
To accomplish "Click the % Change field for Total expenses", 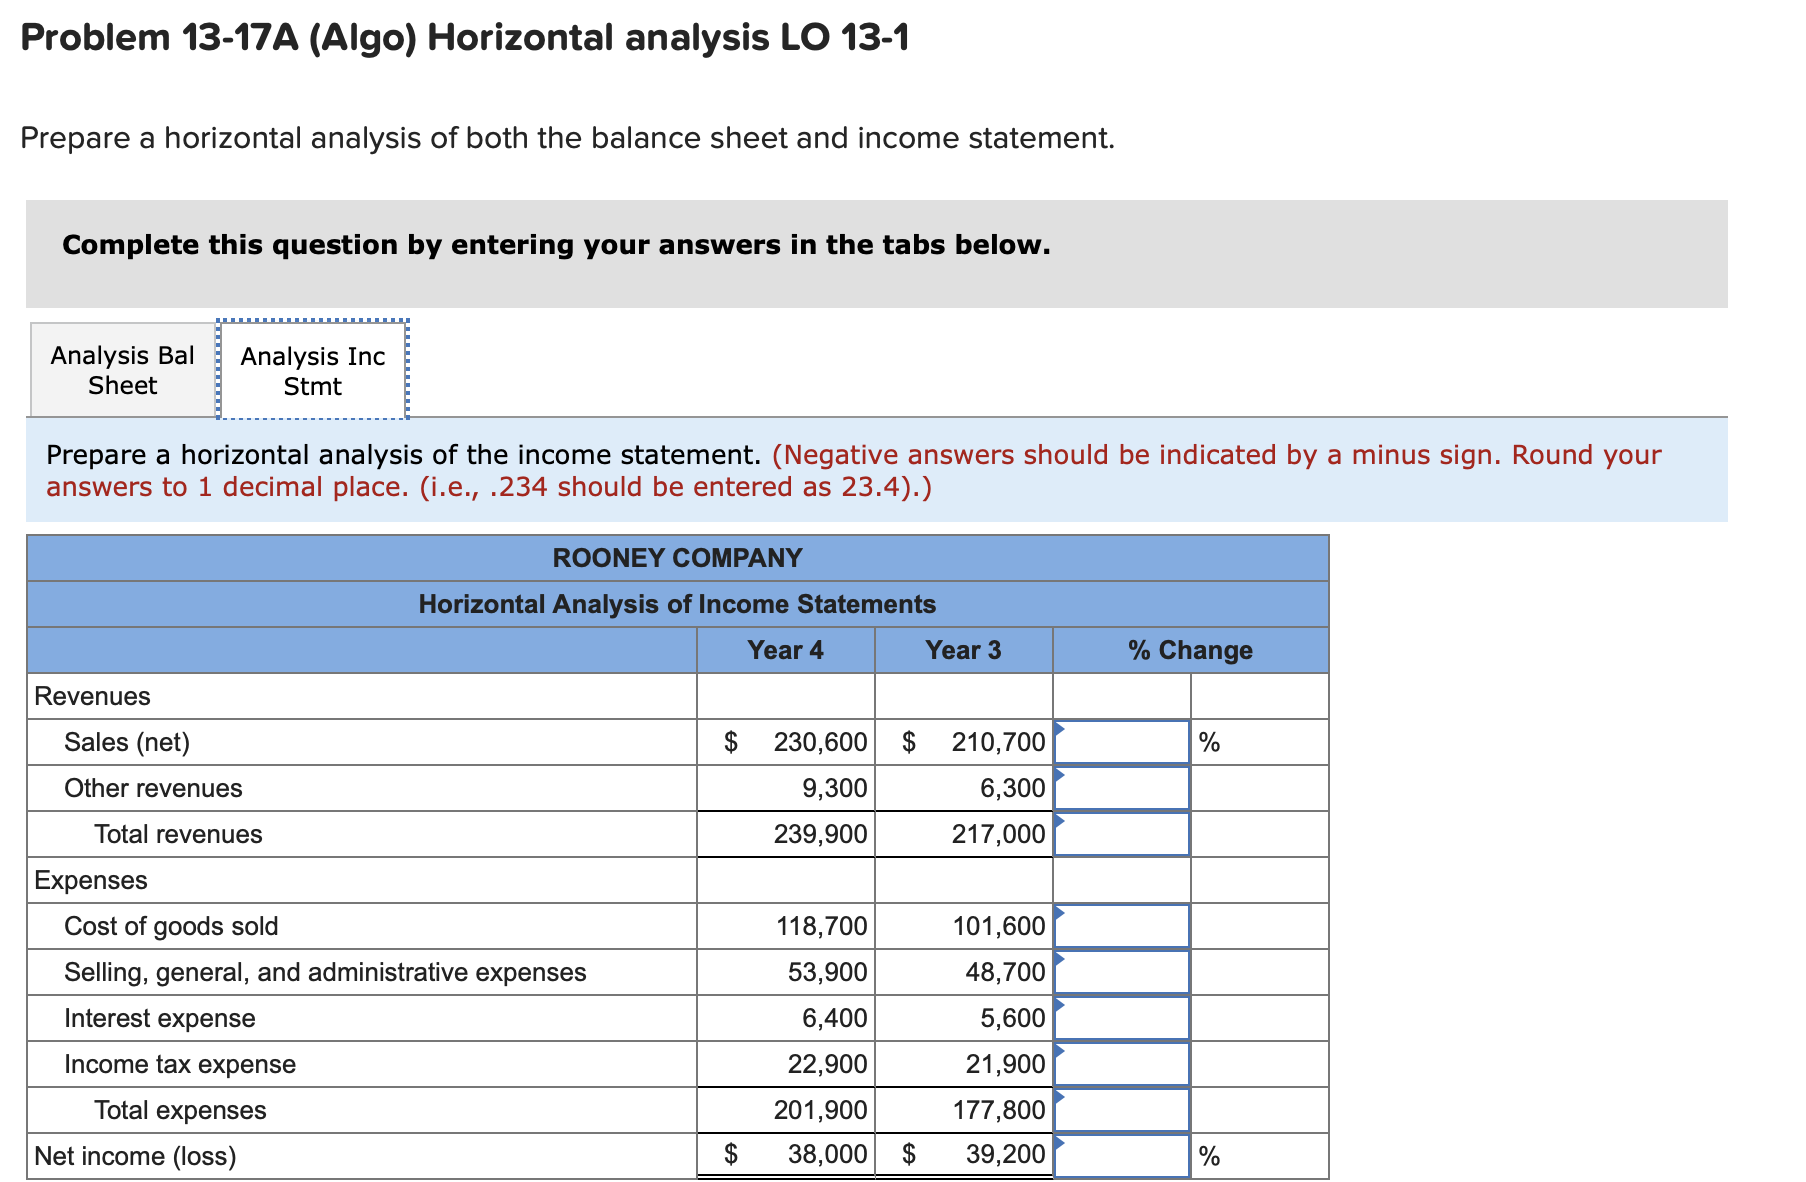I will pos(1120,1109).
